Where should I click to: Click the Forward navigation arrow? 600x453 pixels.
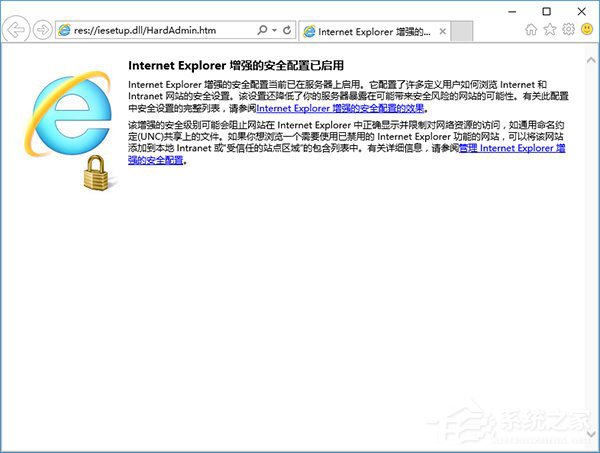pyautogui.click(x=42, y=29)
